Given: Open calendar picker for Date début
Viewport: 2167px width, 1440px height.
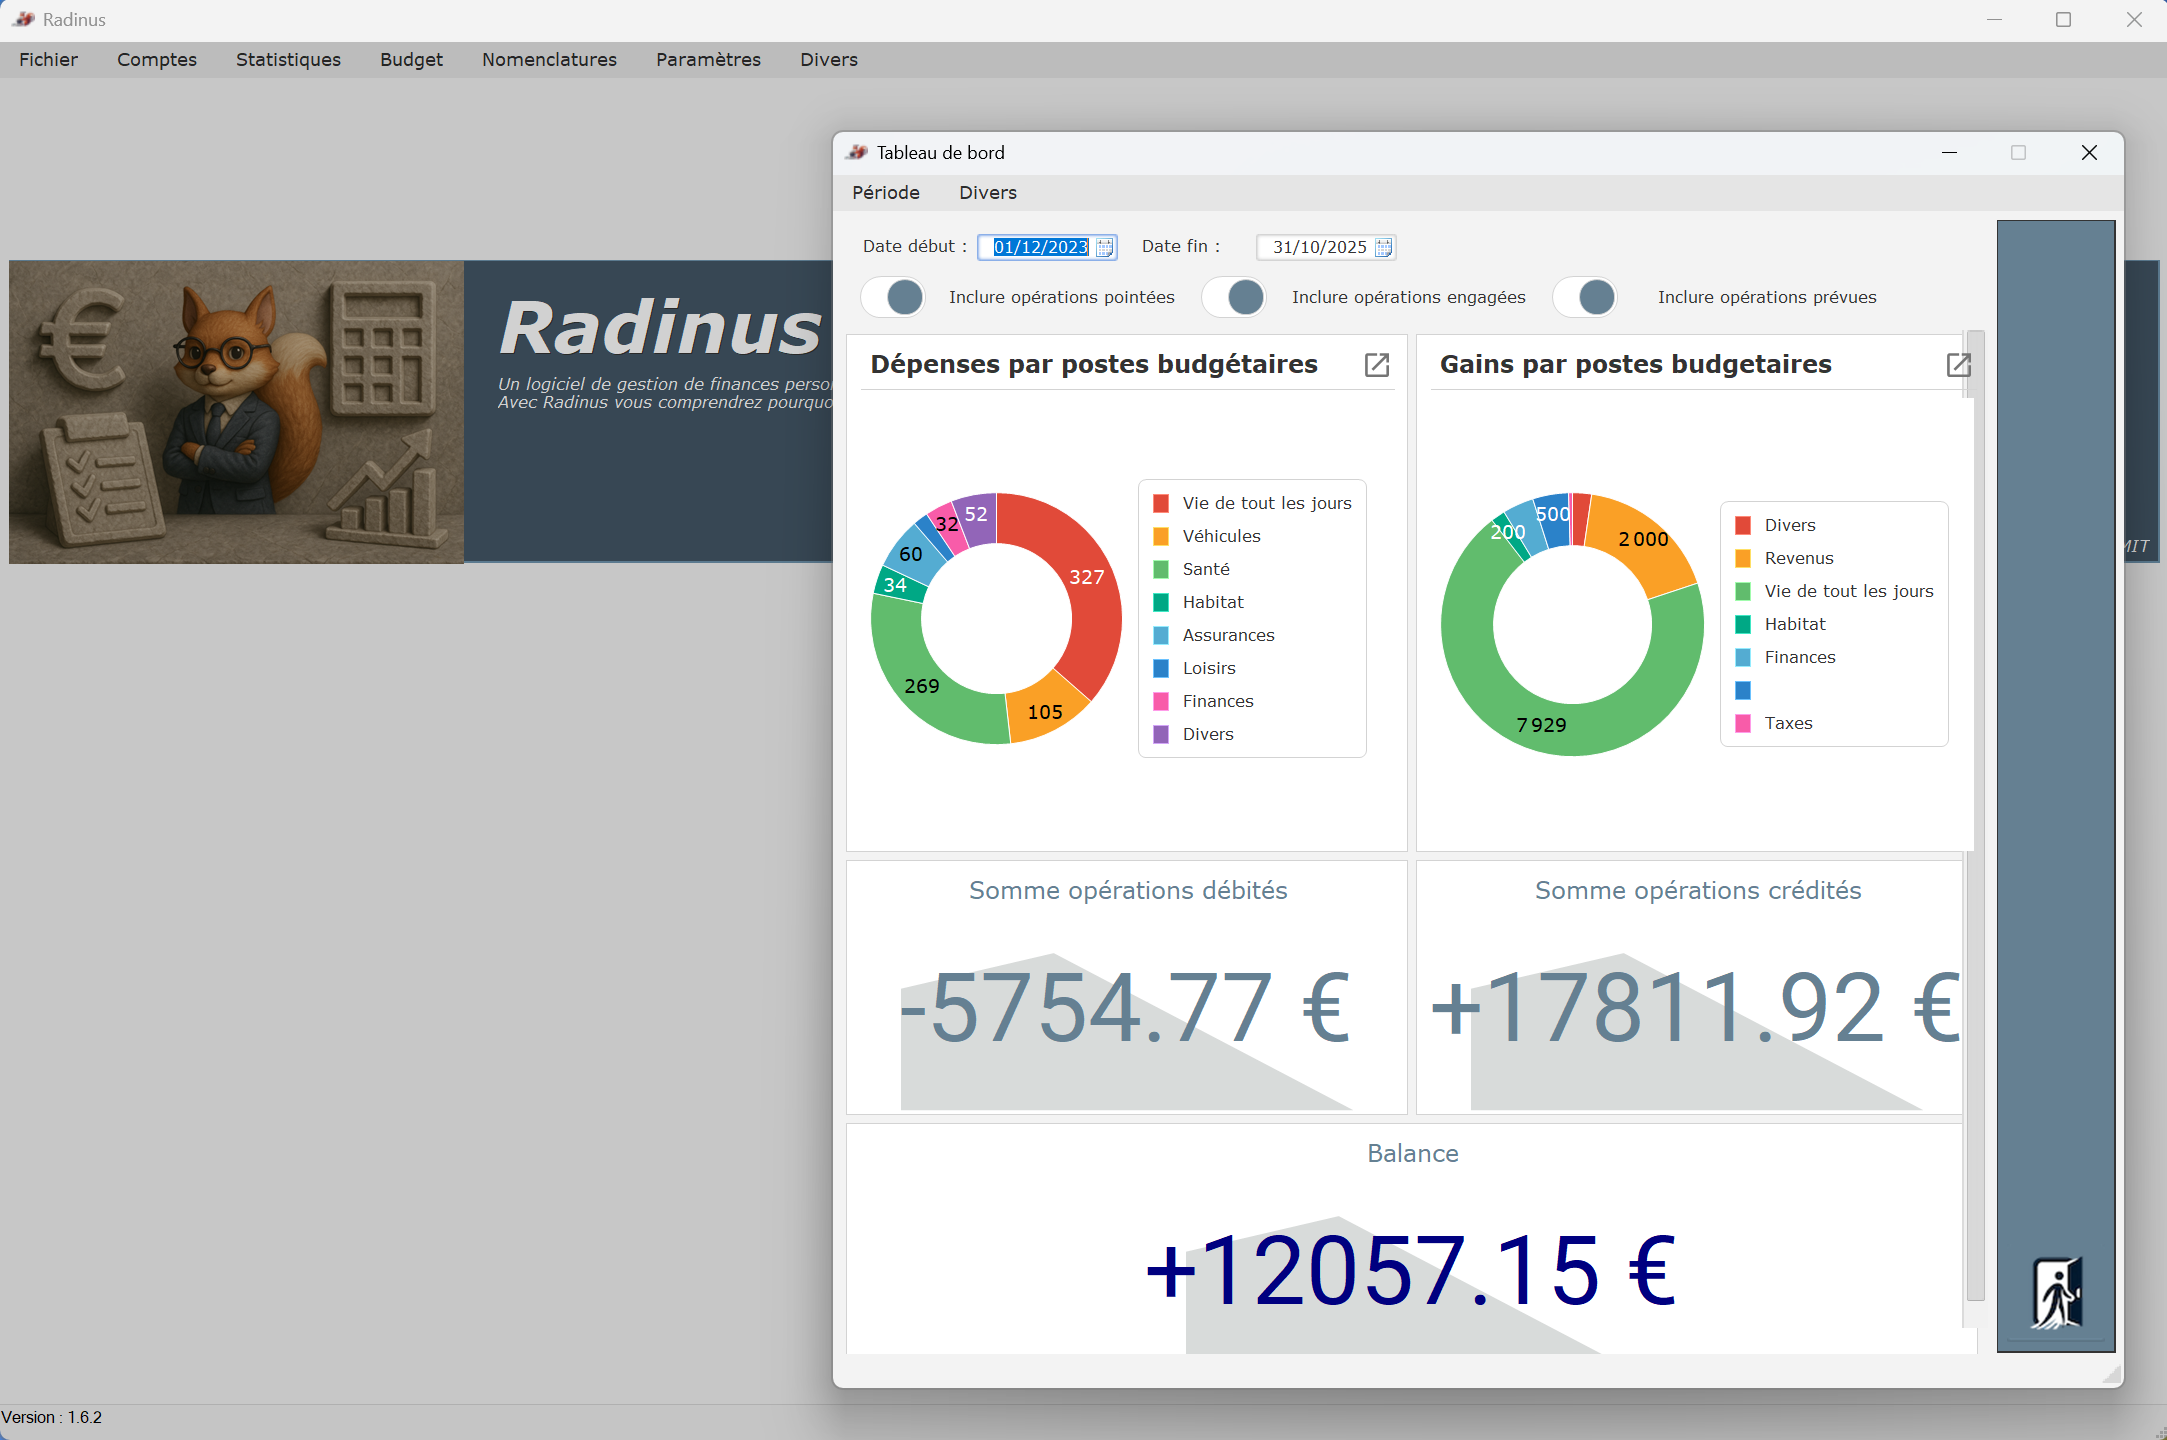Looking at the screenshot, I should (1104, 248).
